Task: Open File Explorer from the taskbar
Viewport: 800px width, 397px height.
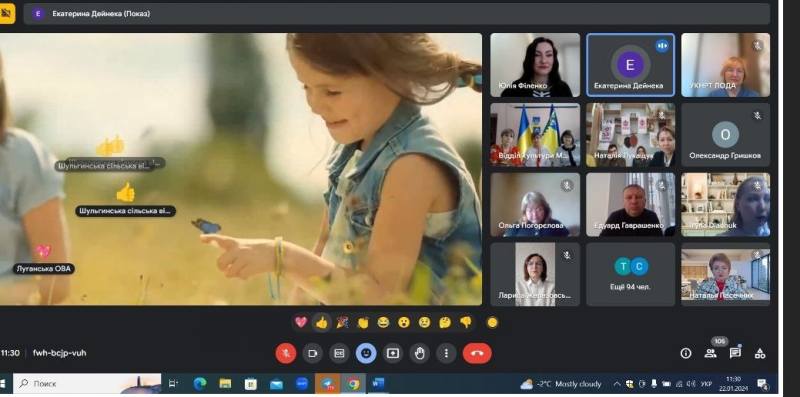Action: [x=225, y=384]
